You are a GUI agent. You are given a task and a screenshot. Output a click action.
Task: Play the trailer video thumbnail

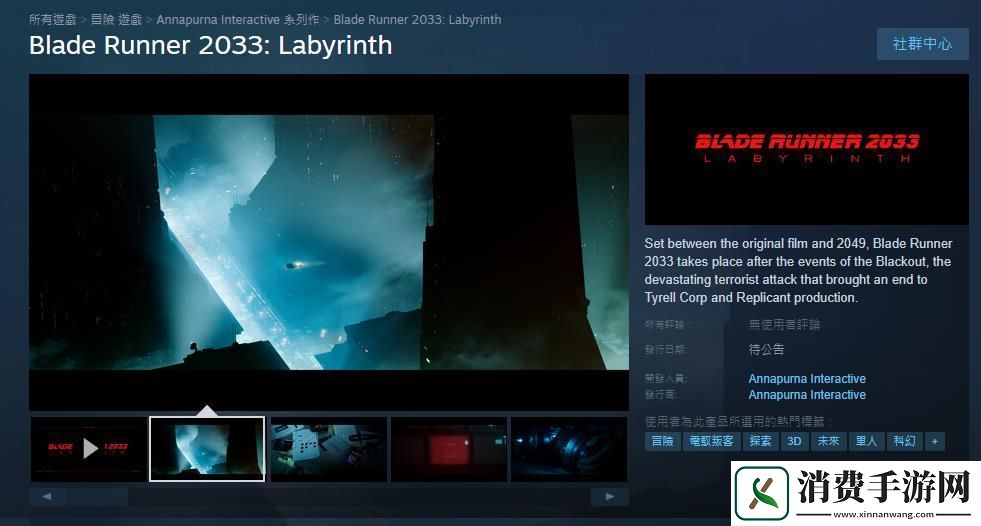tap(88, 449)
